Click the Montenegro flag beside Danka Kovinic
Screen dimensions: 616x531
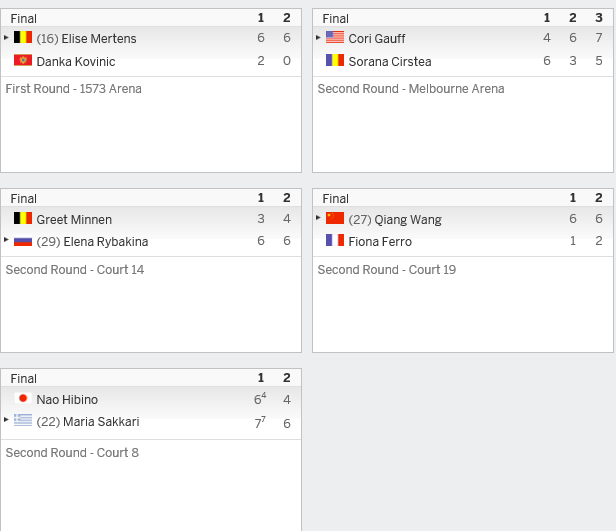coord(23,60)
